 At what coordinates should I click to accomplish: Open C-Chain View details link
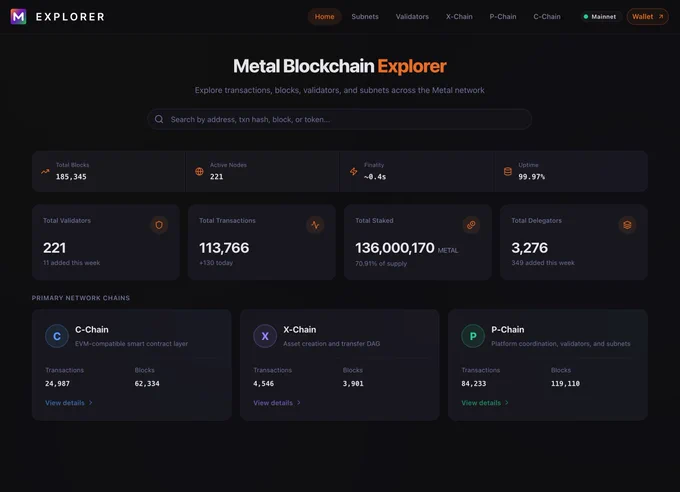pos(69,403)
